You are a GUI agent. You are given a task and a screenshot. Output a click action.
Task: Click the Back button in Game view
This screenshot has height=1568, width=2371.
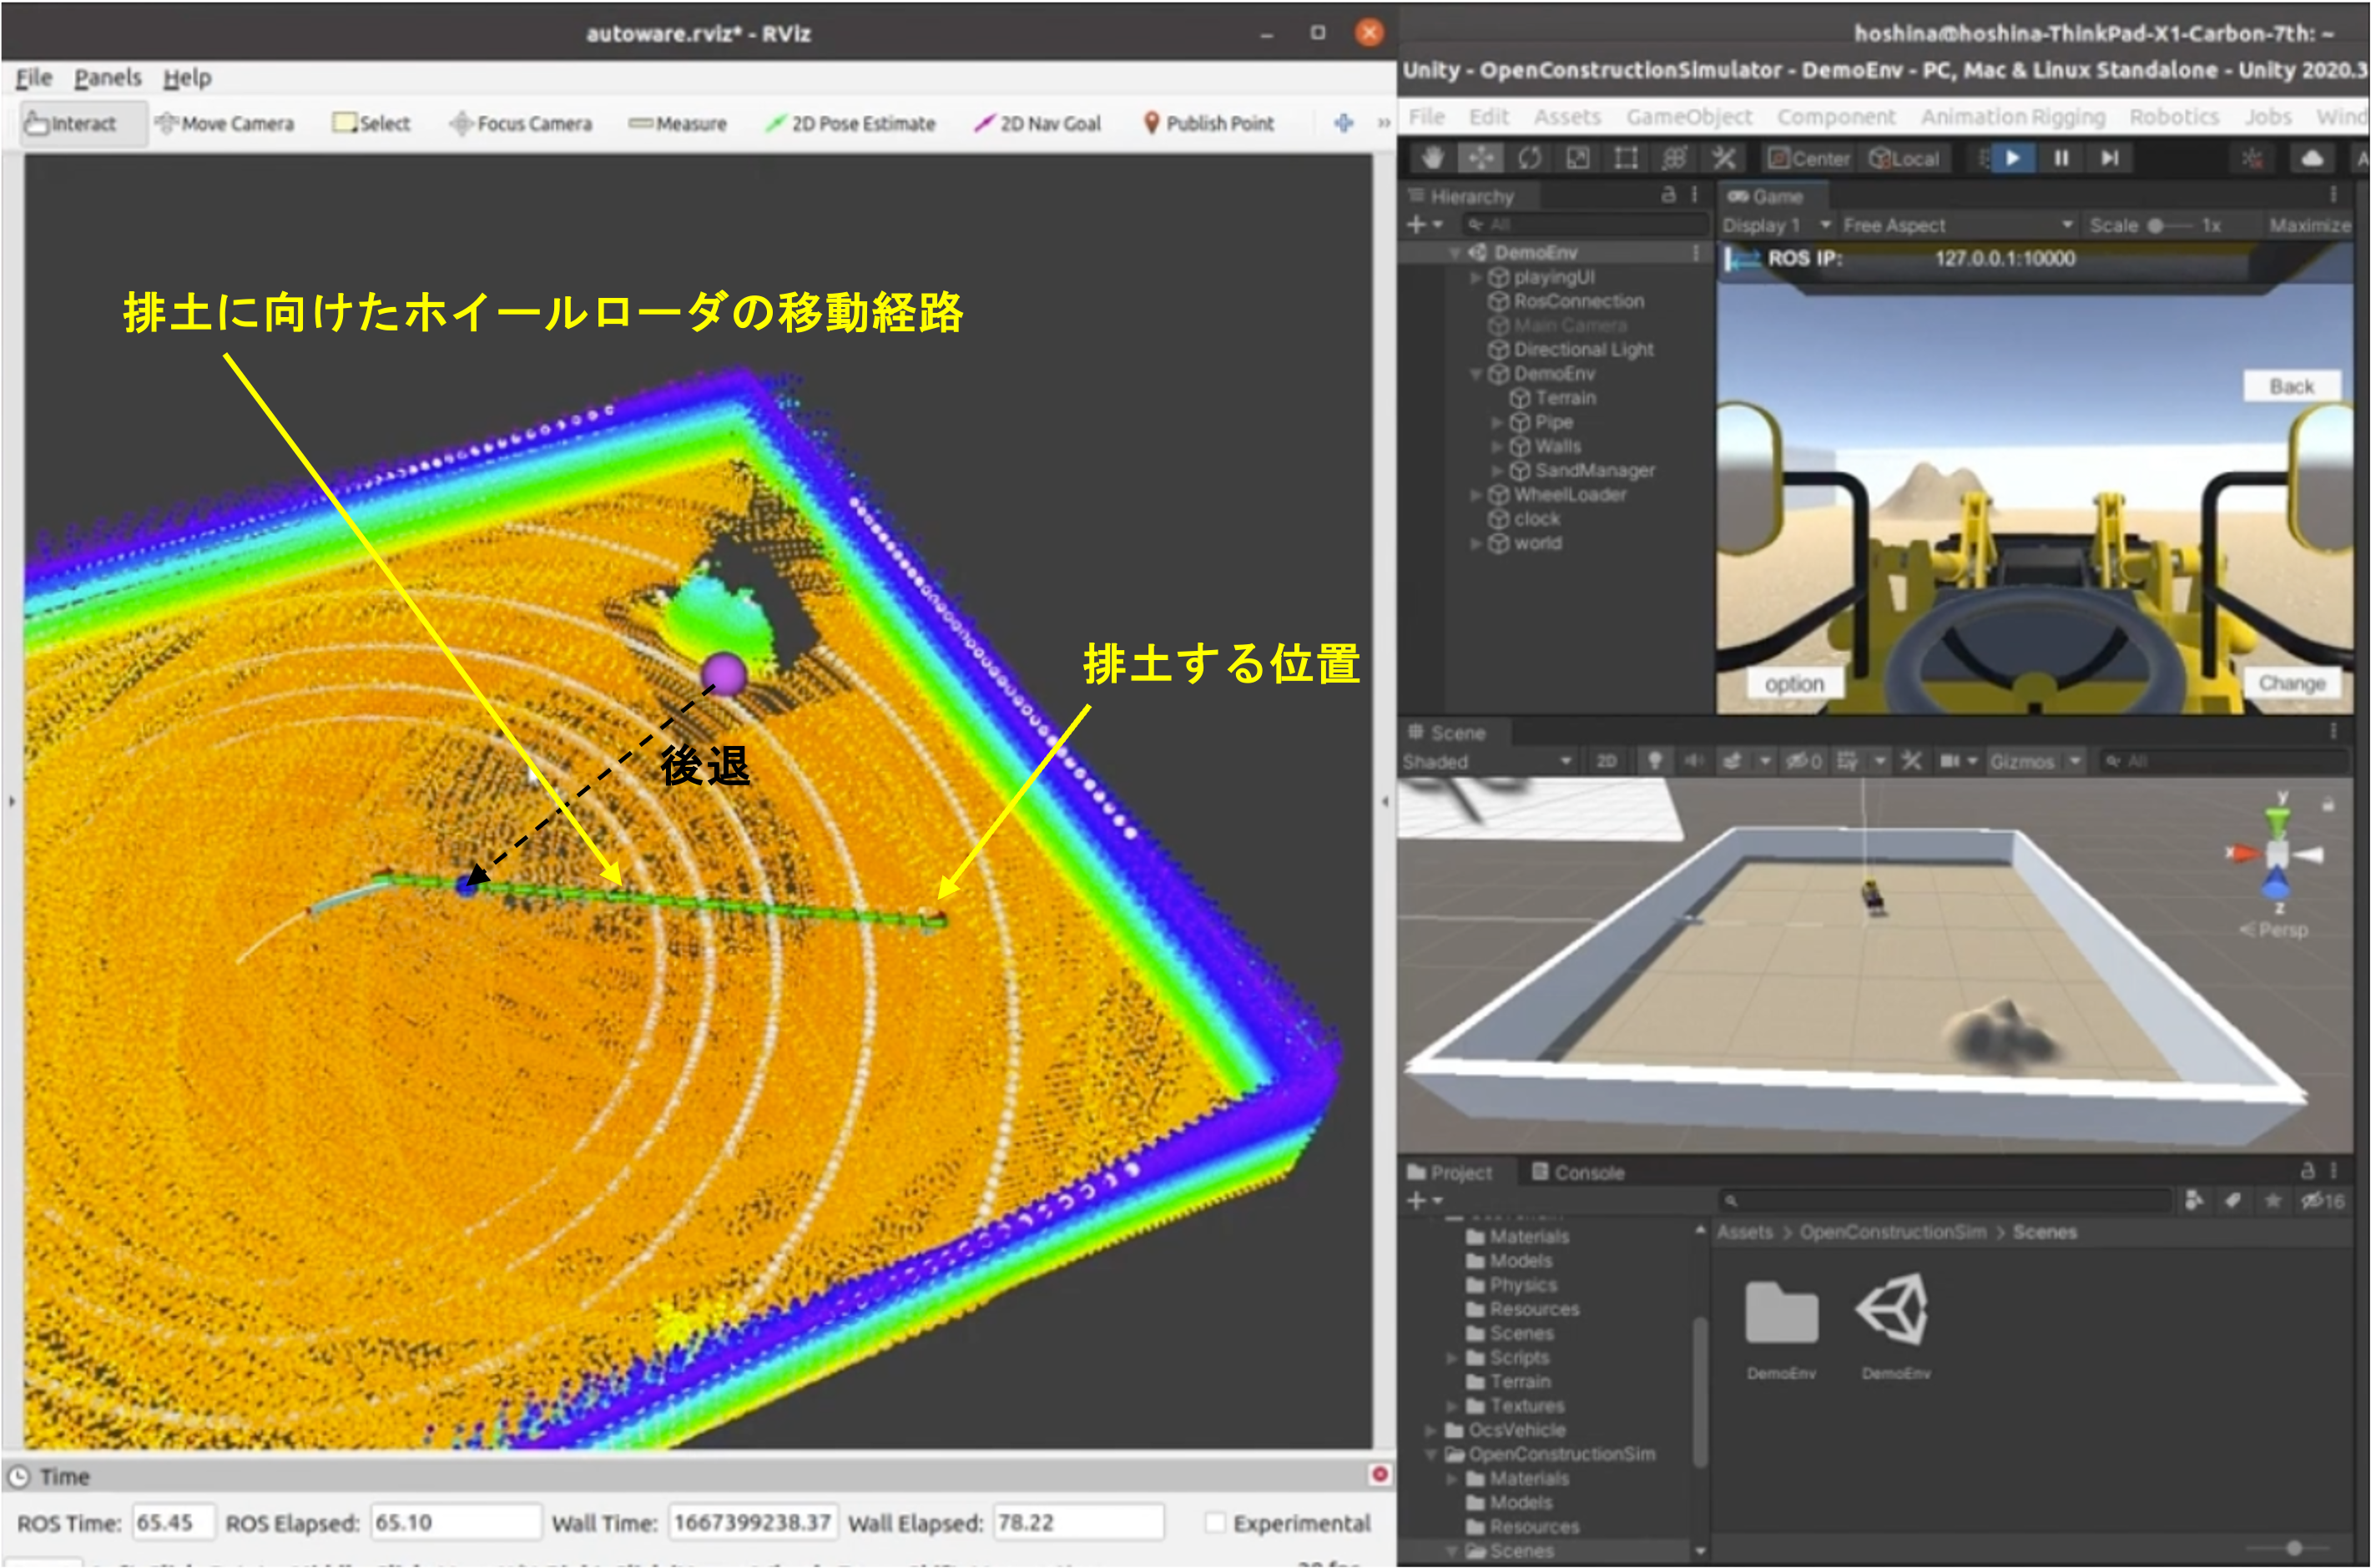(x=2291, y=386)
